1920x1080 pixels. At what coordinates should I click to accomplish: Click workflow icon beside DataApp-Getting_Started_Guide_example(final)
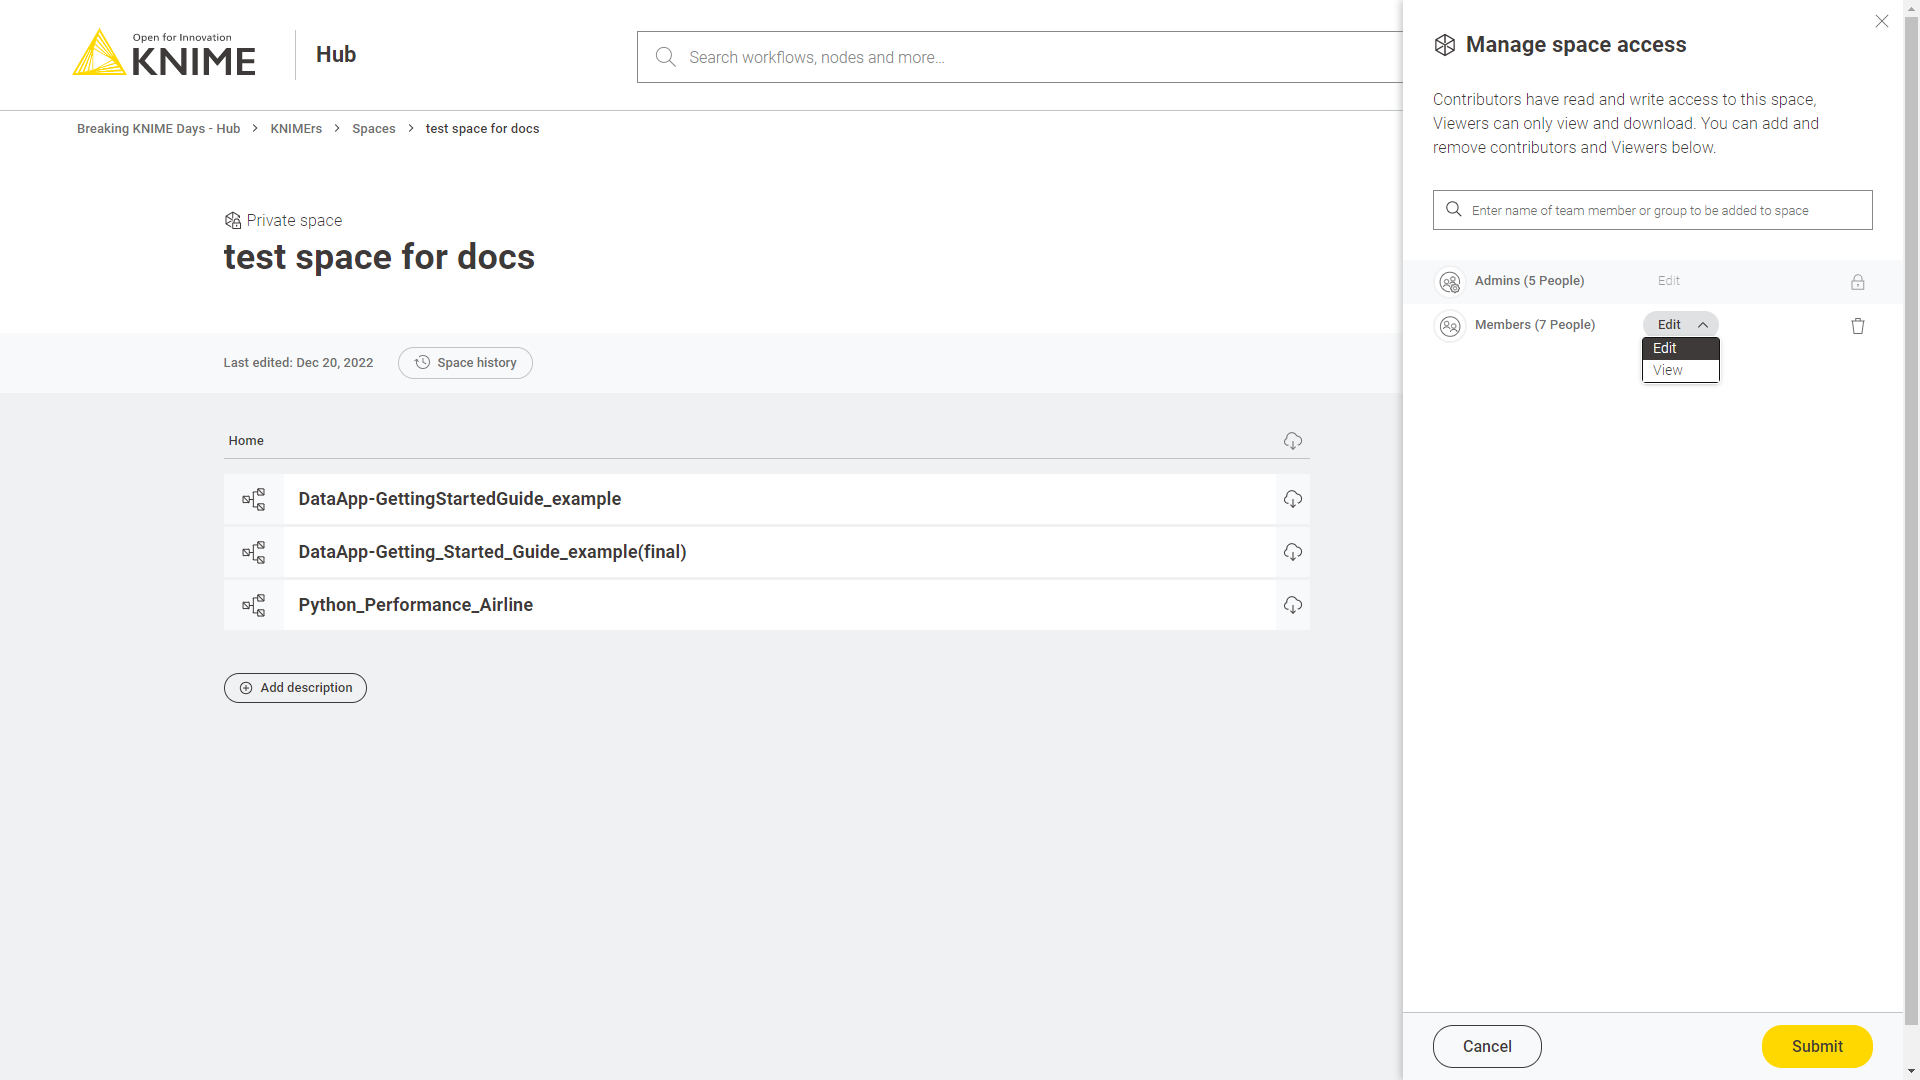[254, 552]
